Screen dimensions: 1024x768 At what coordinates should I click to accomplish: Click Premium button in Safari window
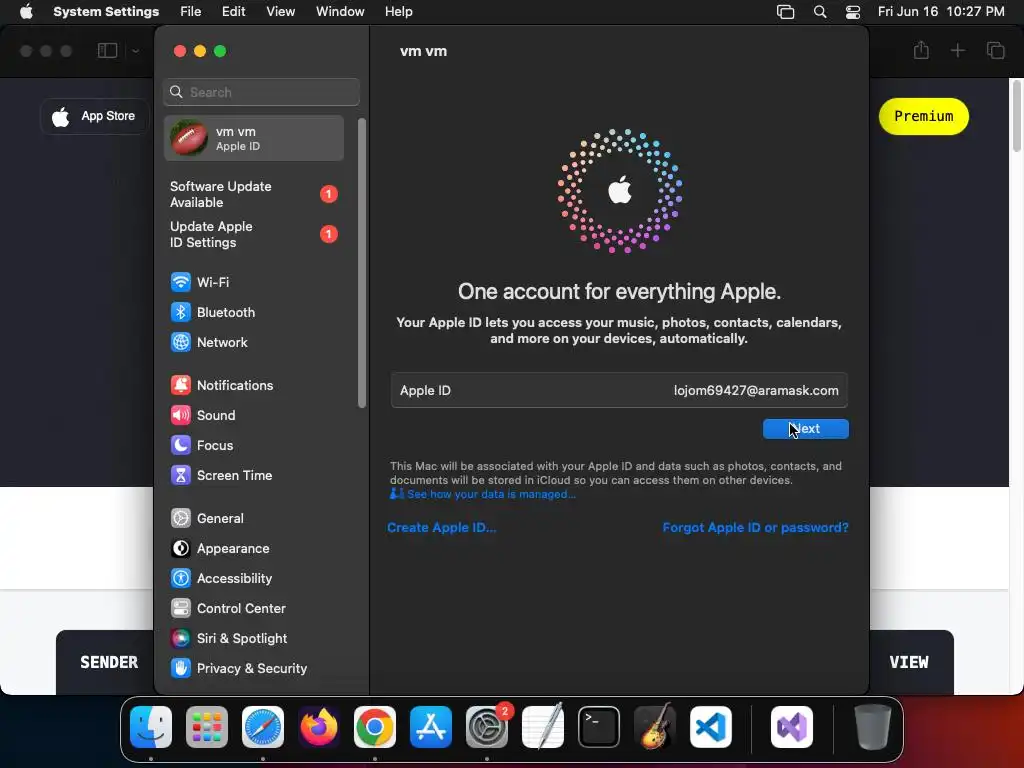coord(923,116)
